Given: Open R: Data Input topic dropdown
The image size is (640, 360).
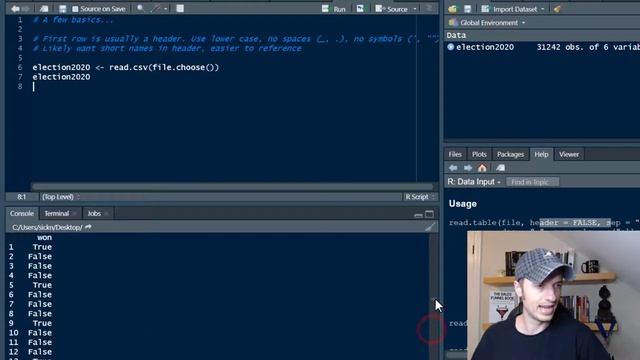Looking at the screenshot, I should tap(474, 182).
